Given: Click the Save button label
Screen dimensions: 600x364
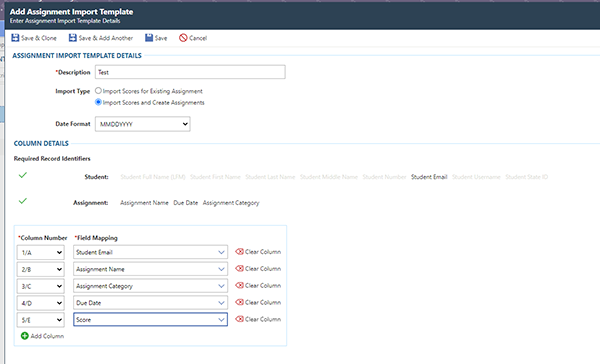Looking at the screenshot, I should (x=161, y=38).
